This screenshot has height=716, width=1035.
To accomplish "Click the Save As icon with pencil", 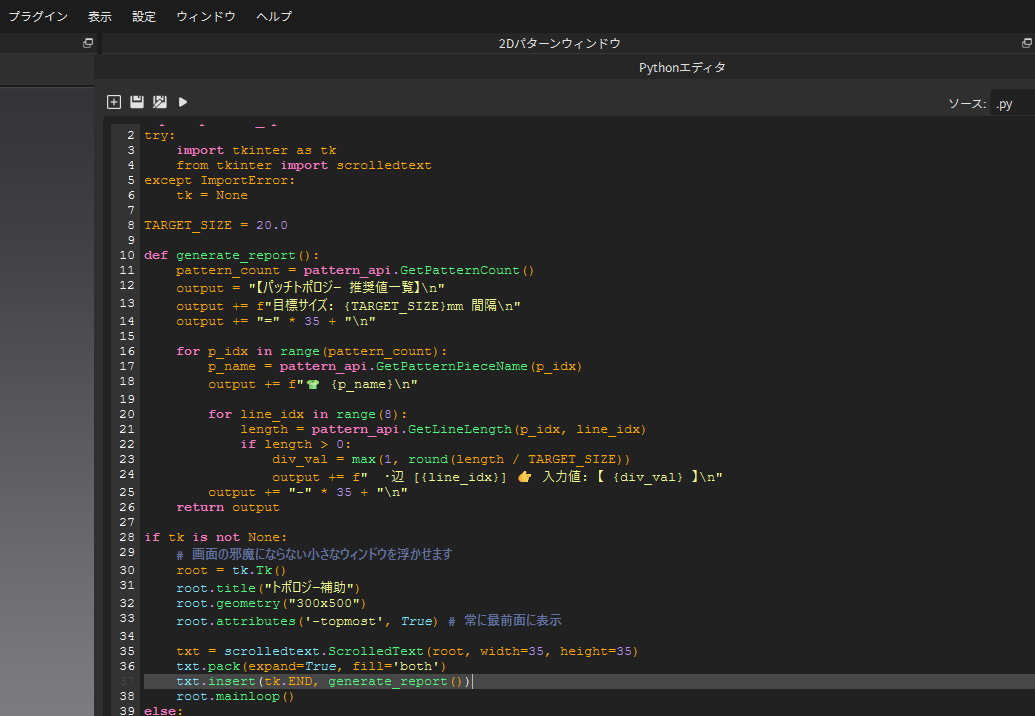I will click(x=160, y=102).
